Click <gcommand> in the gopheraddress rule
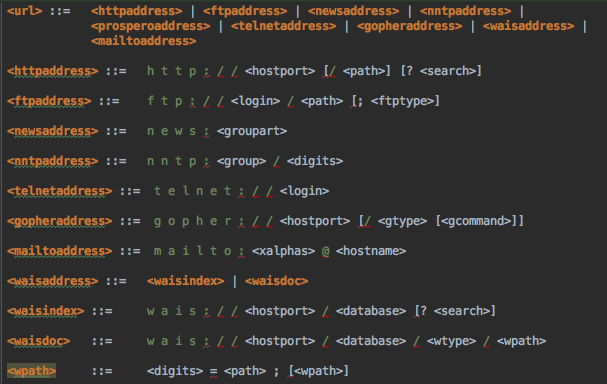 476,221
